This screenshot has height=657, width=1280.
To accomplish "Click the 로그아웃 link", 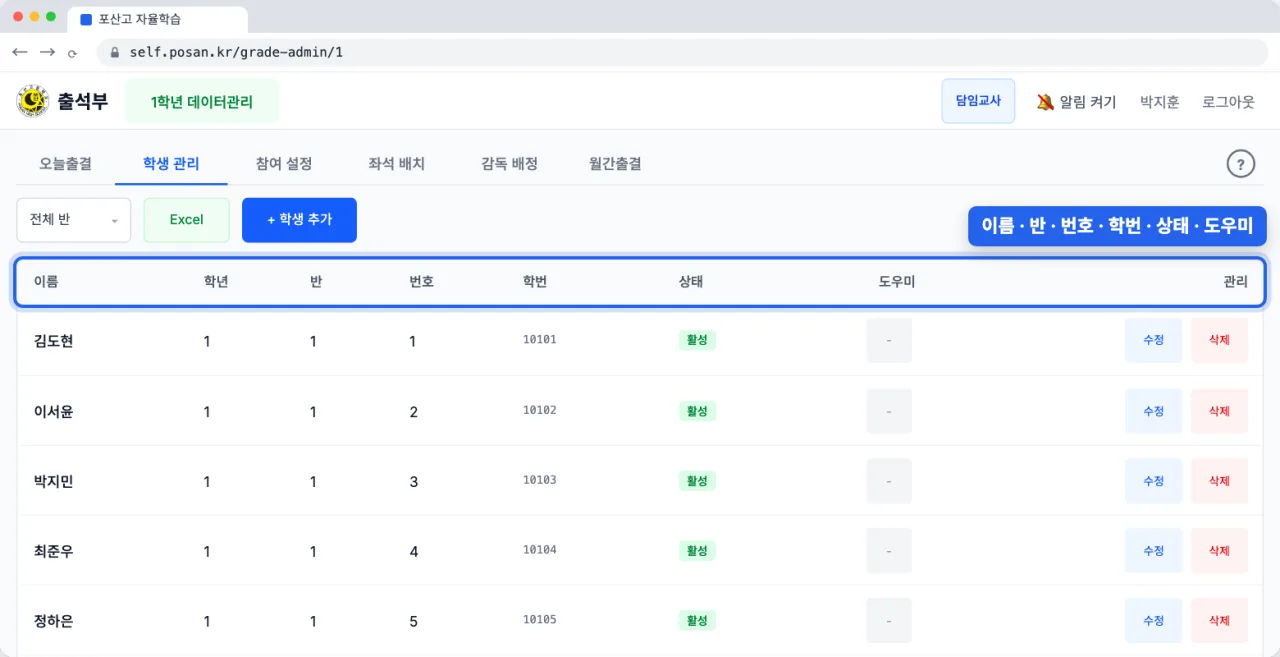I will [1228, 102].
